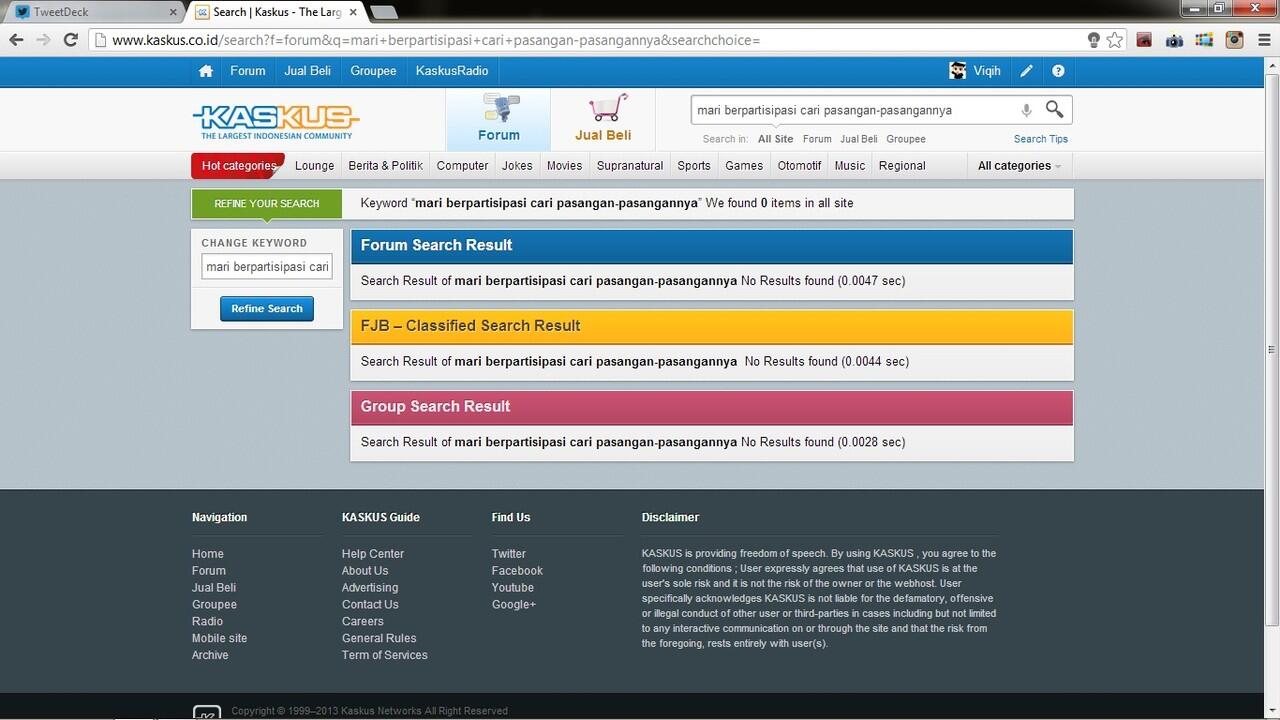The image size is (1280, 720).
Task: Expand the All categories dropdown
Action: tap(1019, 166)
